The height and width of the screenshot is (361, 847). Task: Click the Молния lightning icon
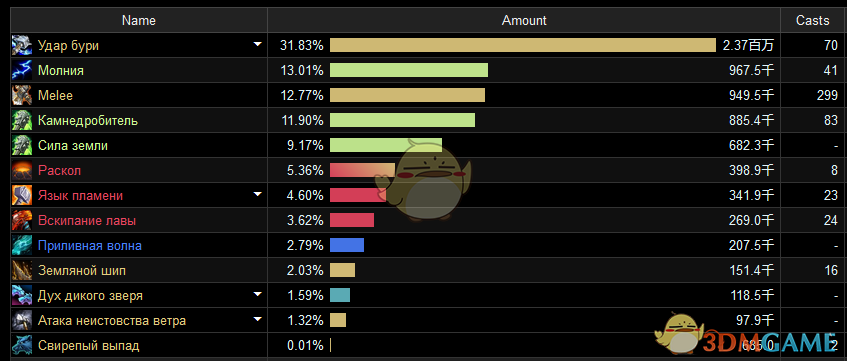[23, 70]
